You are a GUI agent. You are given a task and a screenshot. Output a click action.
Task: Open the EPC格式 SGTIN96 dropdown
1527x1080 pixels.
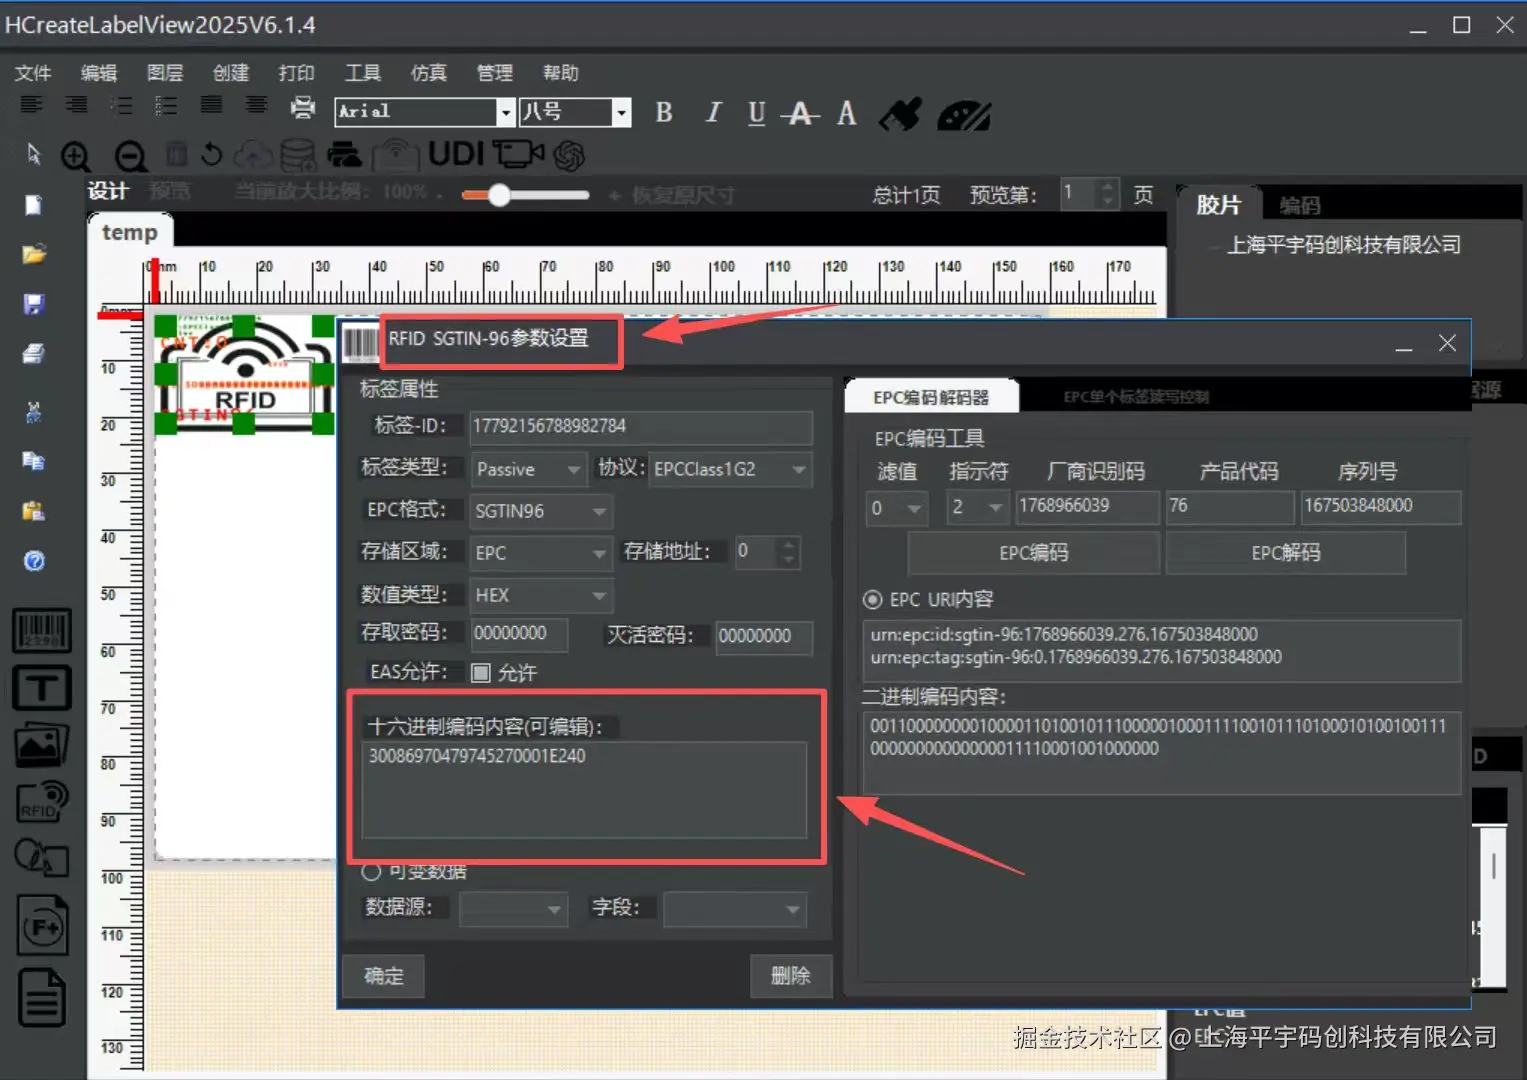(x=541, y=511)
